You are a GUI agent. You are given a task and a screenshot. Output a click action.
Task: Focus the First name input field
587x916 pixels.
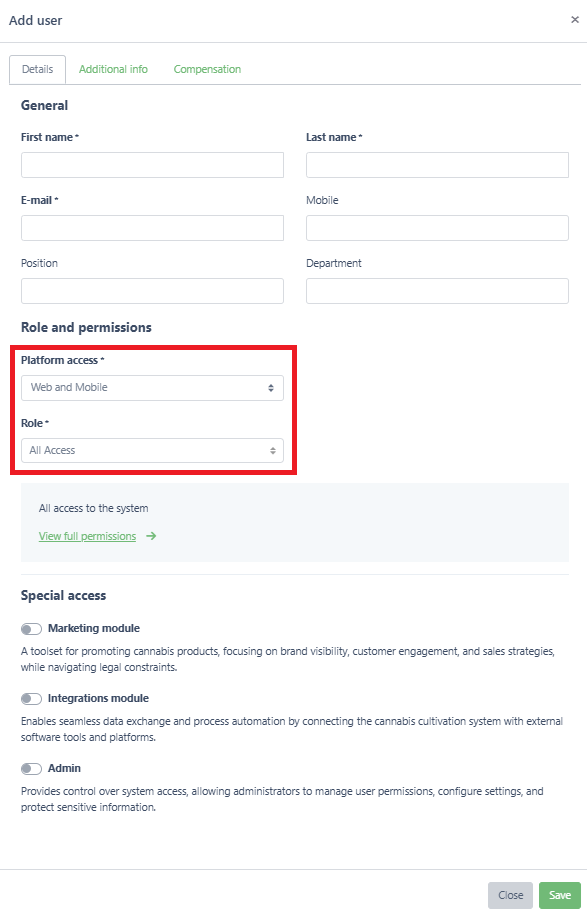152,165
